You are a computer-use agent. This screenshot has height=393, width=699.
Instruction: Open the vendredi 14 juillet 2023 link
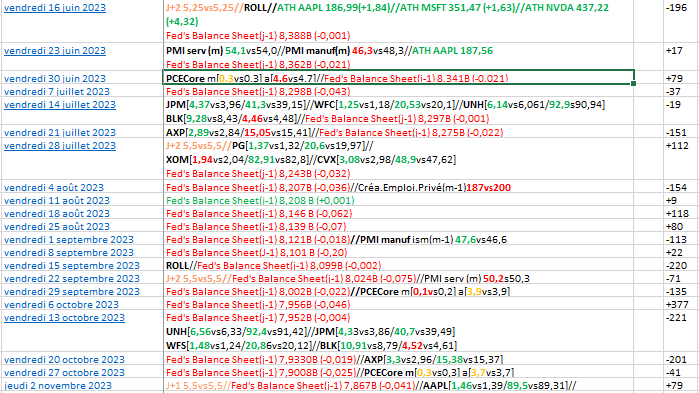(60, 105)
